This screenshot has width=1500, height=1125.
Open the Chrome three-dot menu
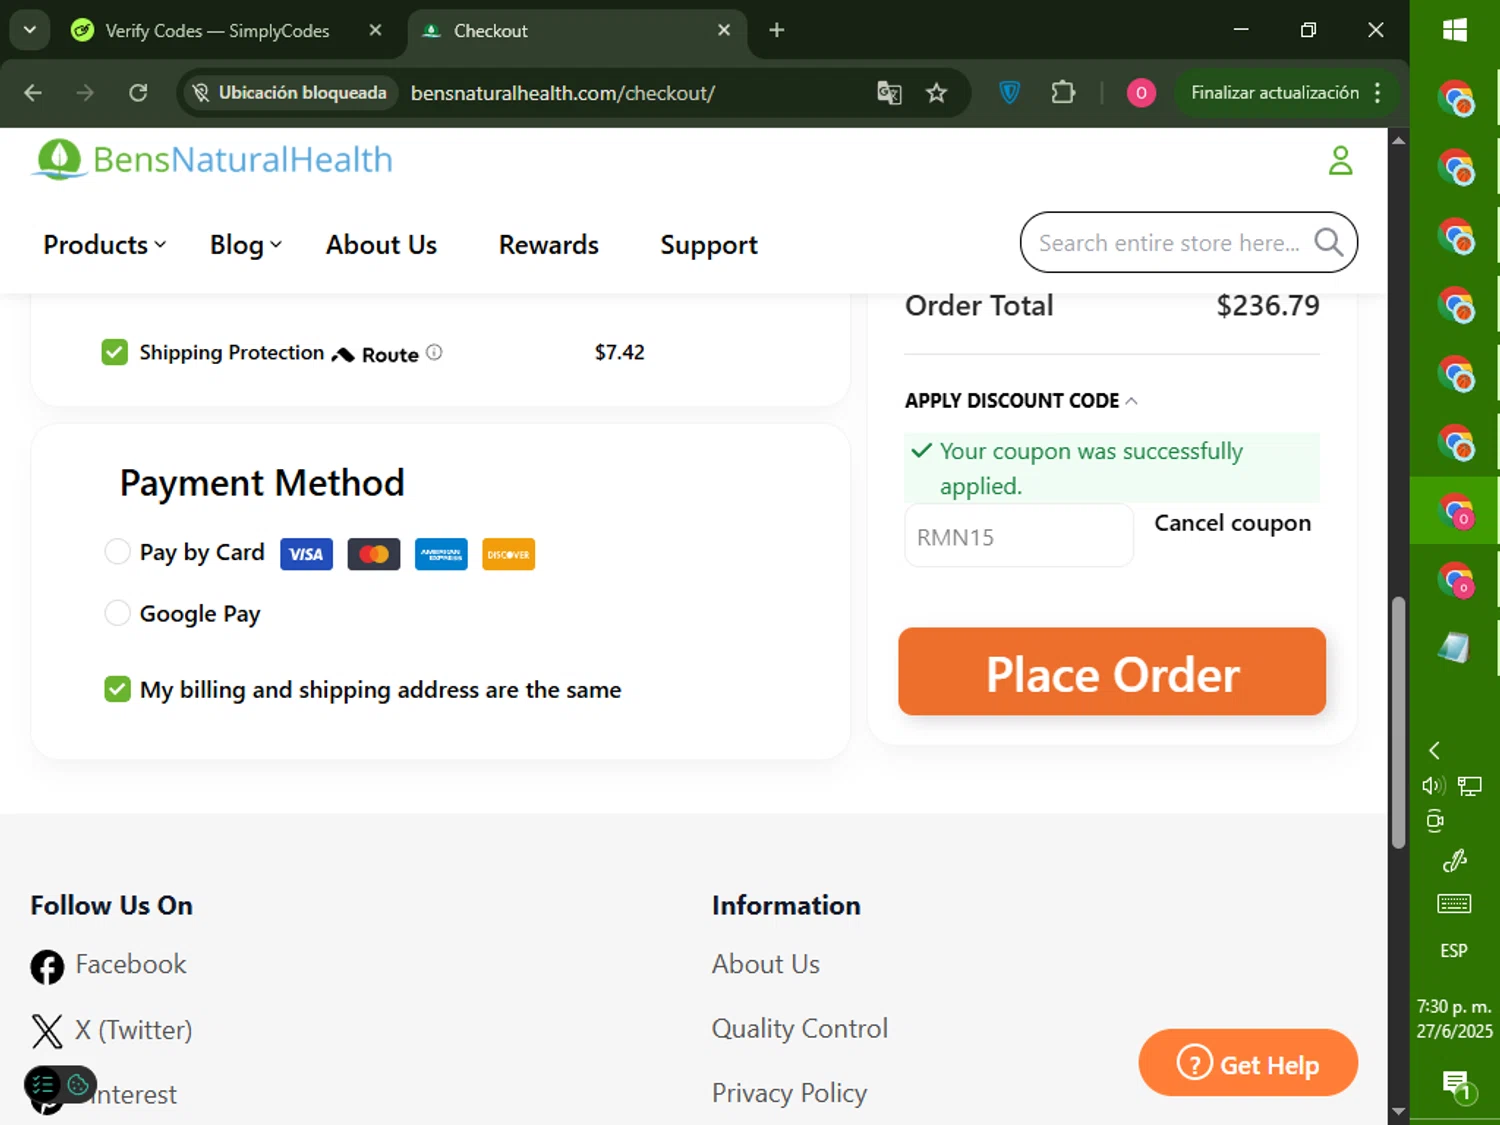[1378, 93]
